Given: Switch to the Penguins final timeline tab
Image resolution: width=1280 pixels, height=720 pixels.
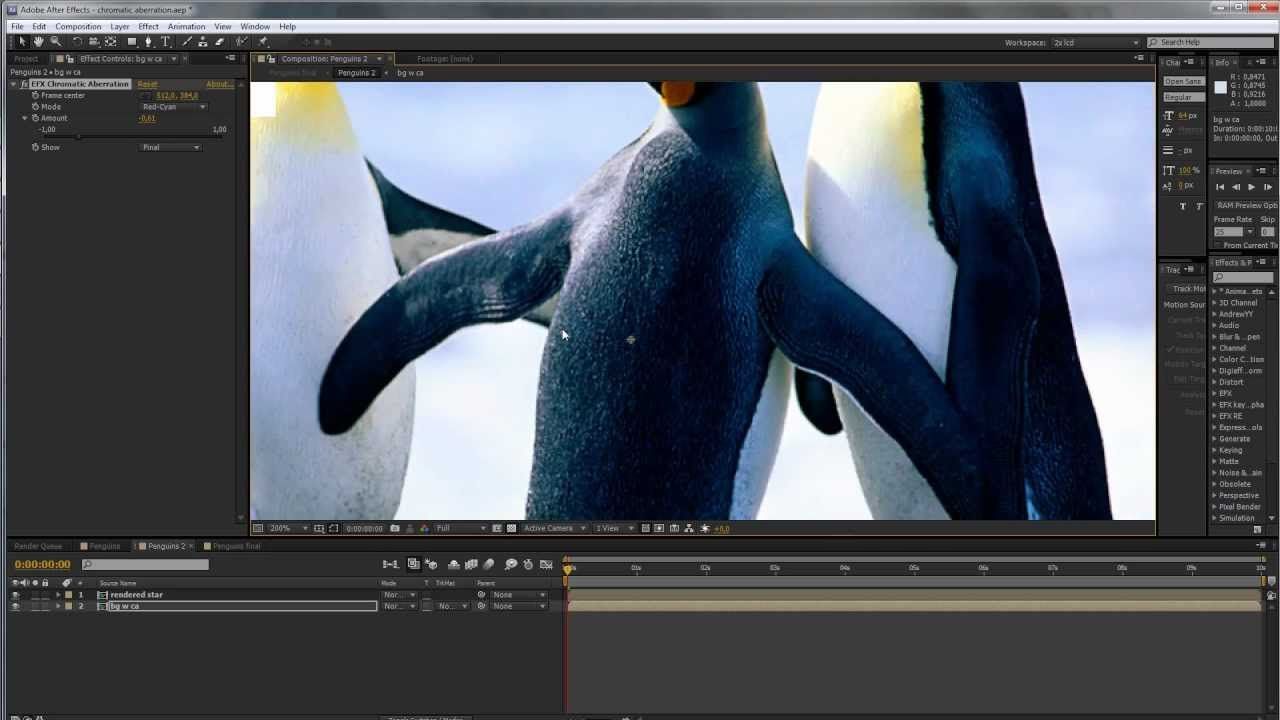Looking at the screenshot, I should pyautogui.click(x=236, y=546).
